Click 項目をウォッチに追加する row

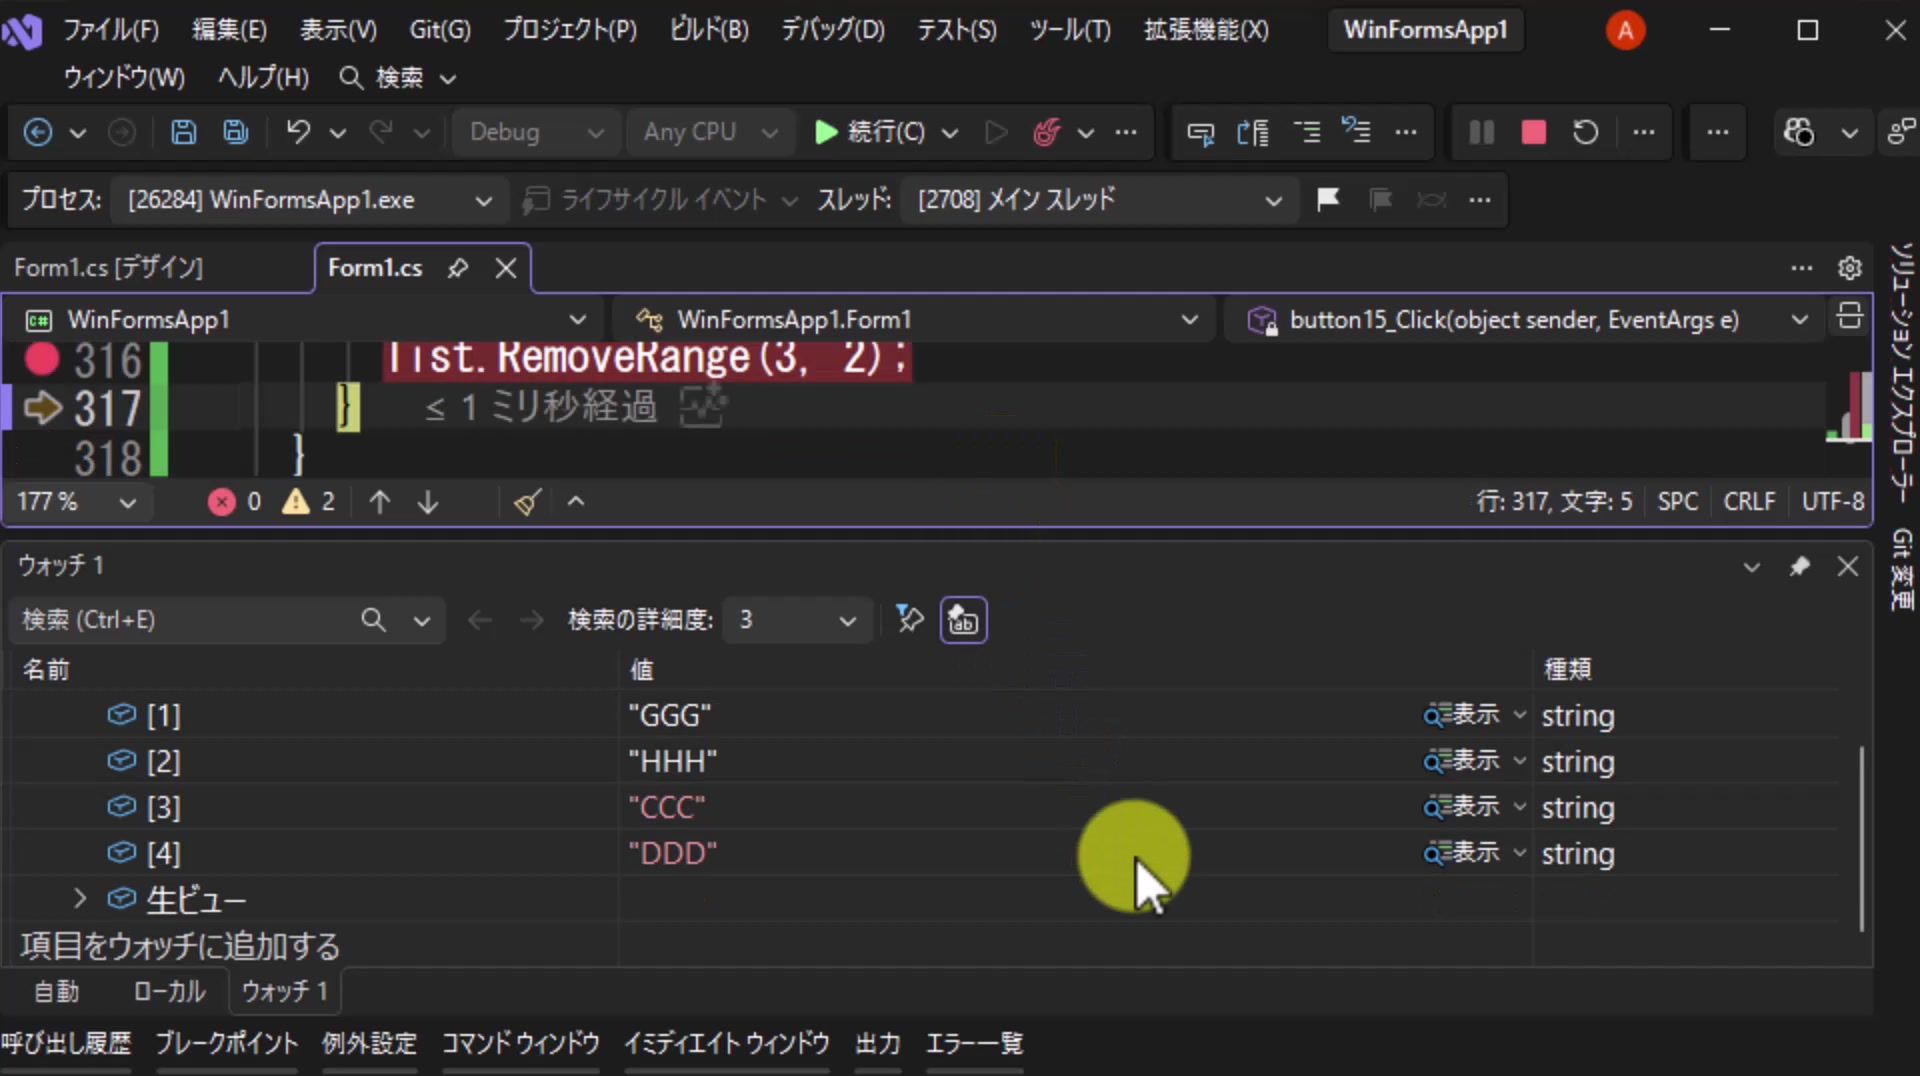[180, 945]
